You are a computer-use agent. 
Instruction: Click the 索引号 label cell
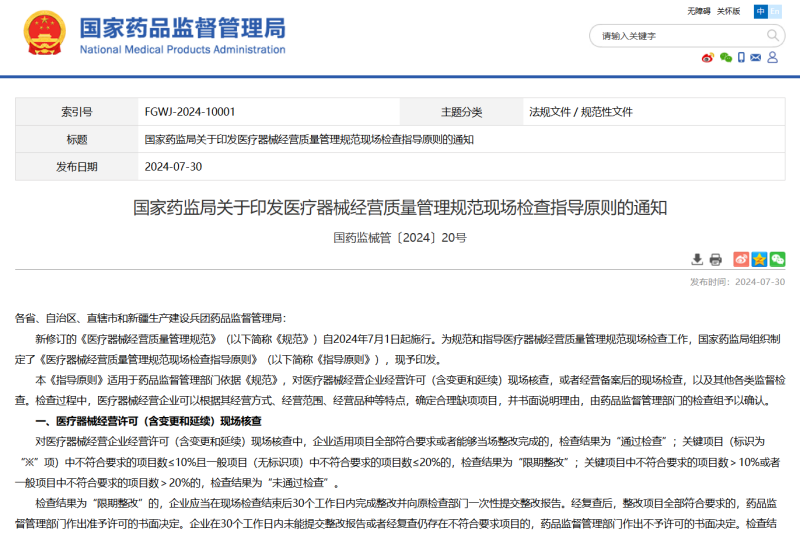[77, 112]
